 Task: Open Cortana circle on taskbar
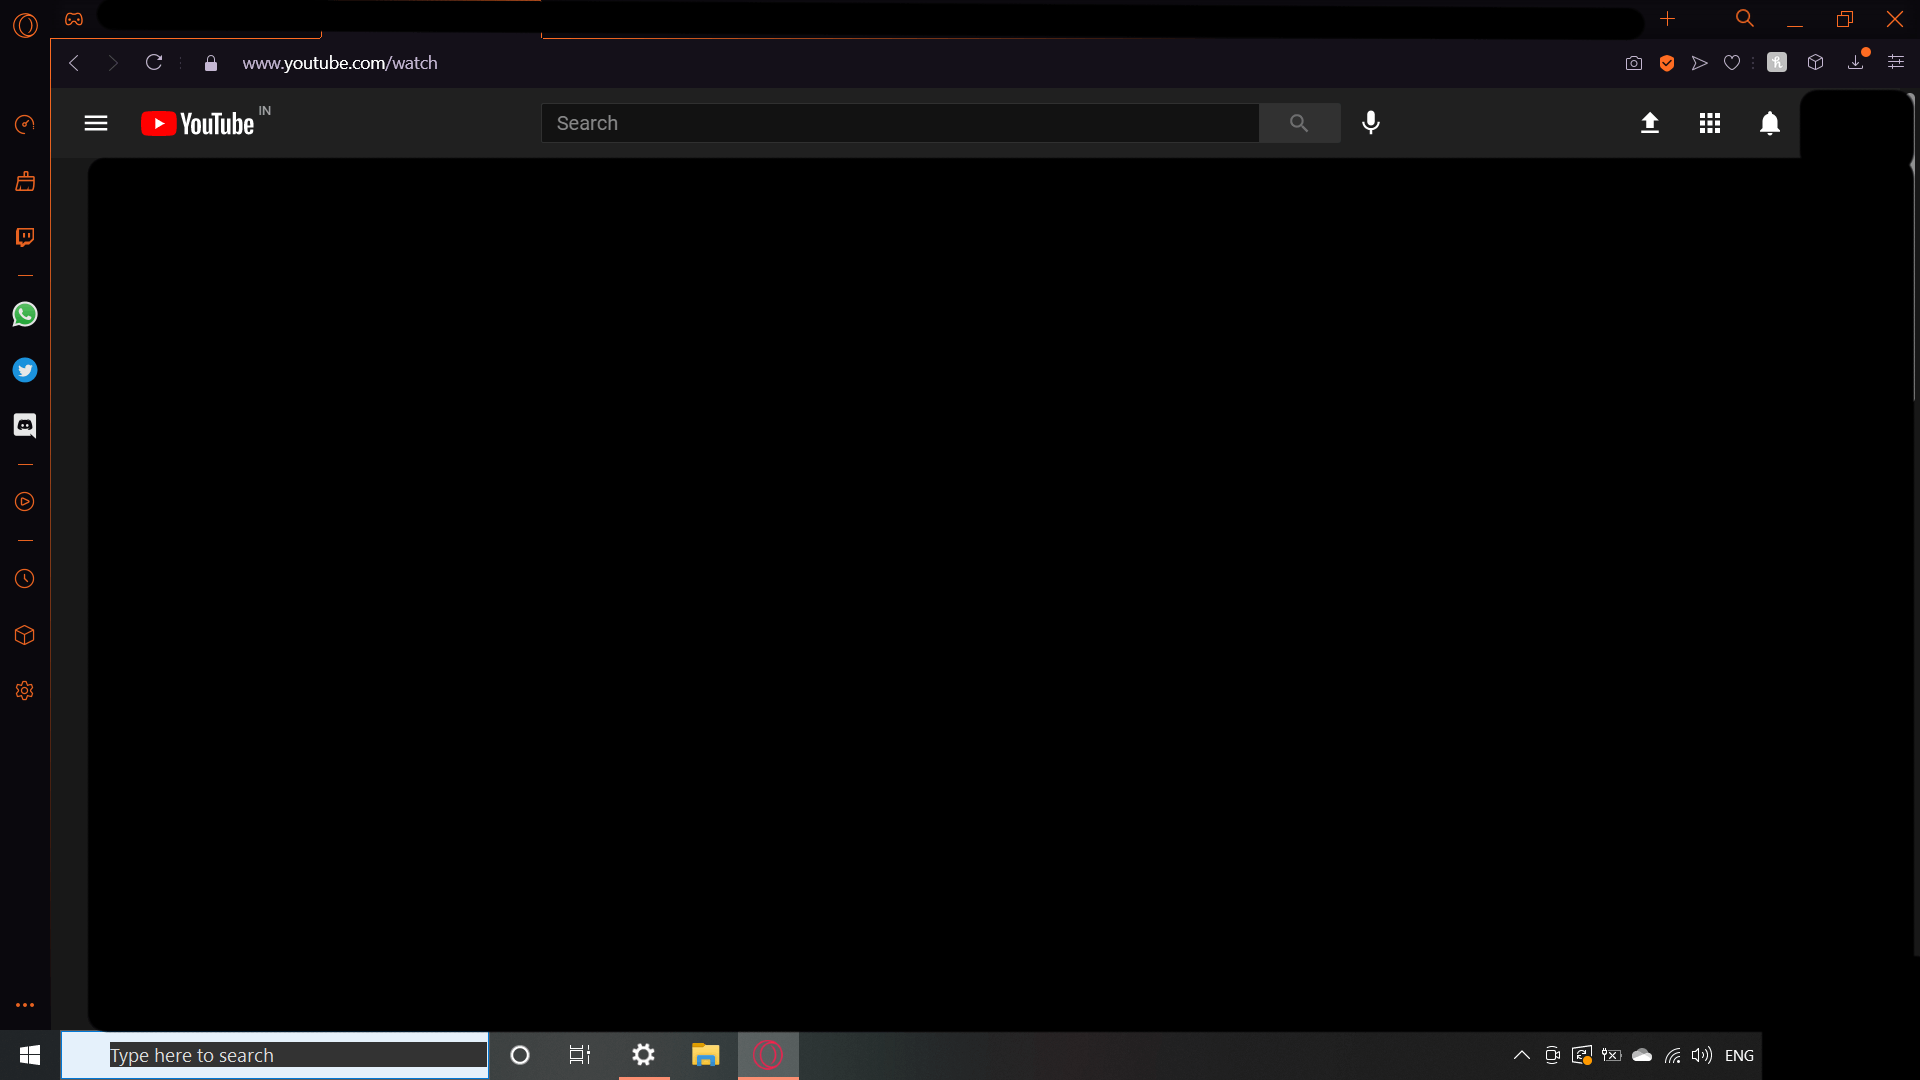(x=520, y=1055)
